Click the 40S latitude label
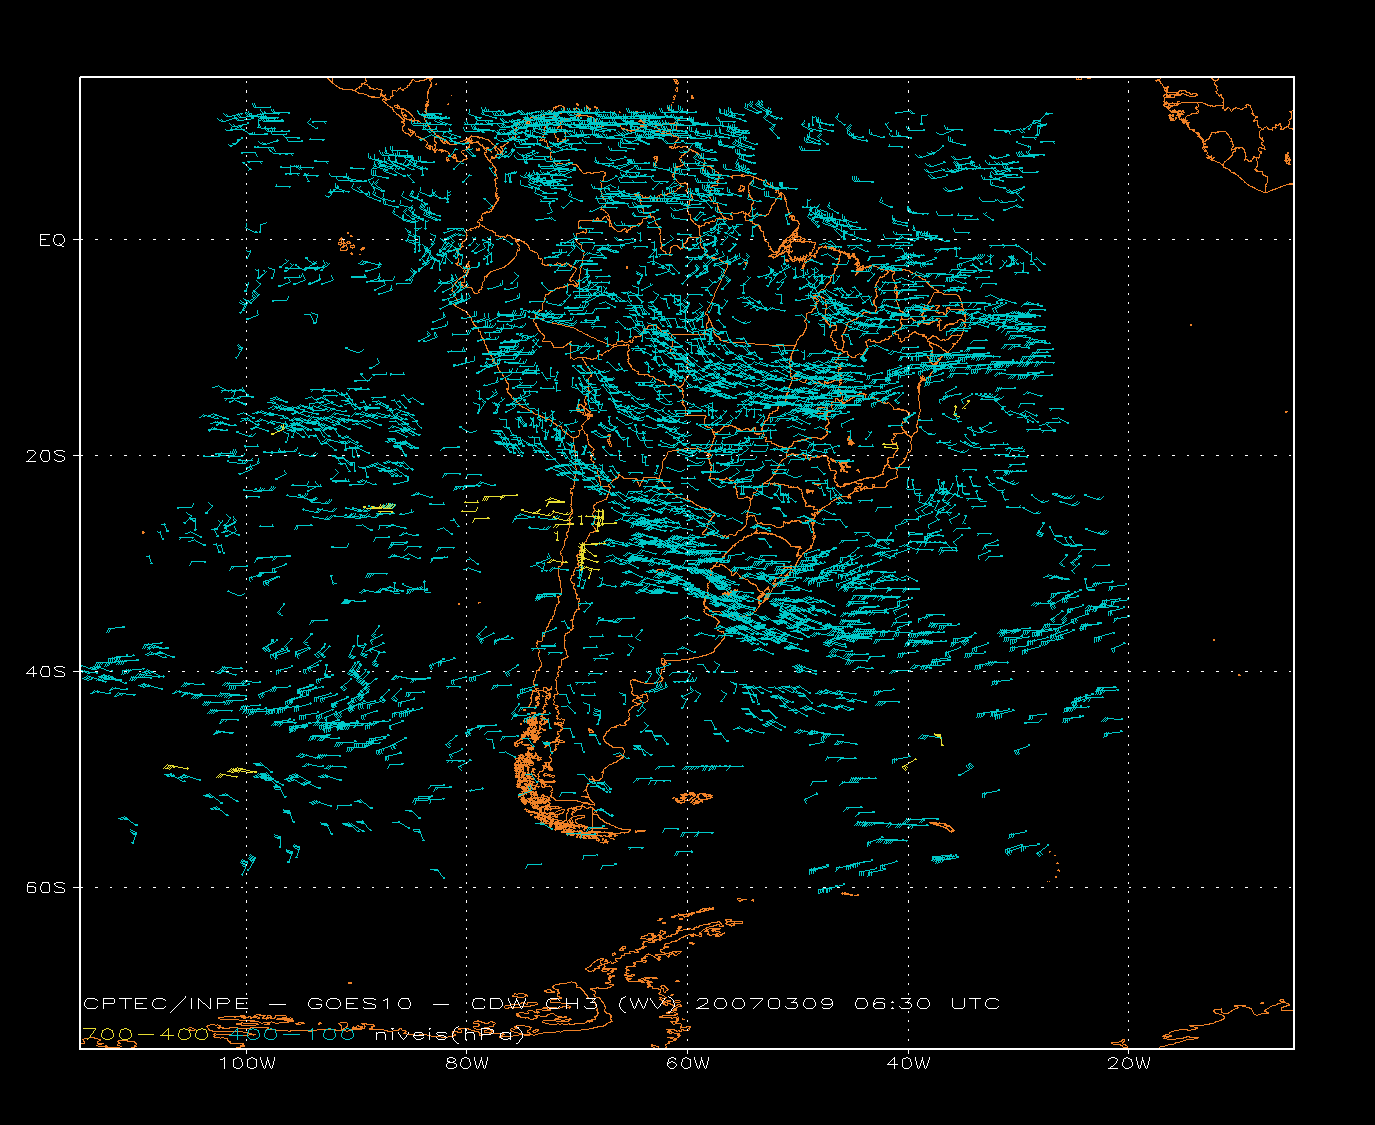 tap(45, 672)
